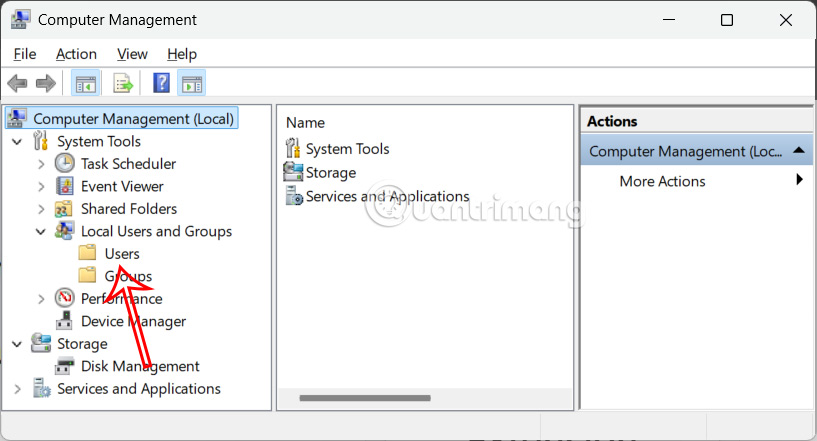This screenshot has width=817, height=441.
Task: Click Storage icon in Name list
Action: click(x=293, y=172)
